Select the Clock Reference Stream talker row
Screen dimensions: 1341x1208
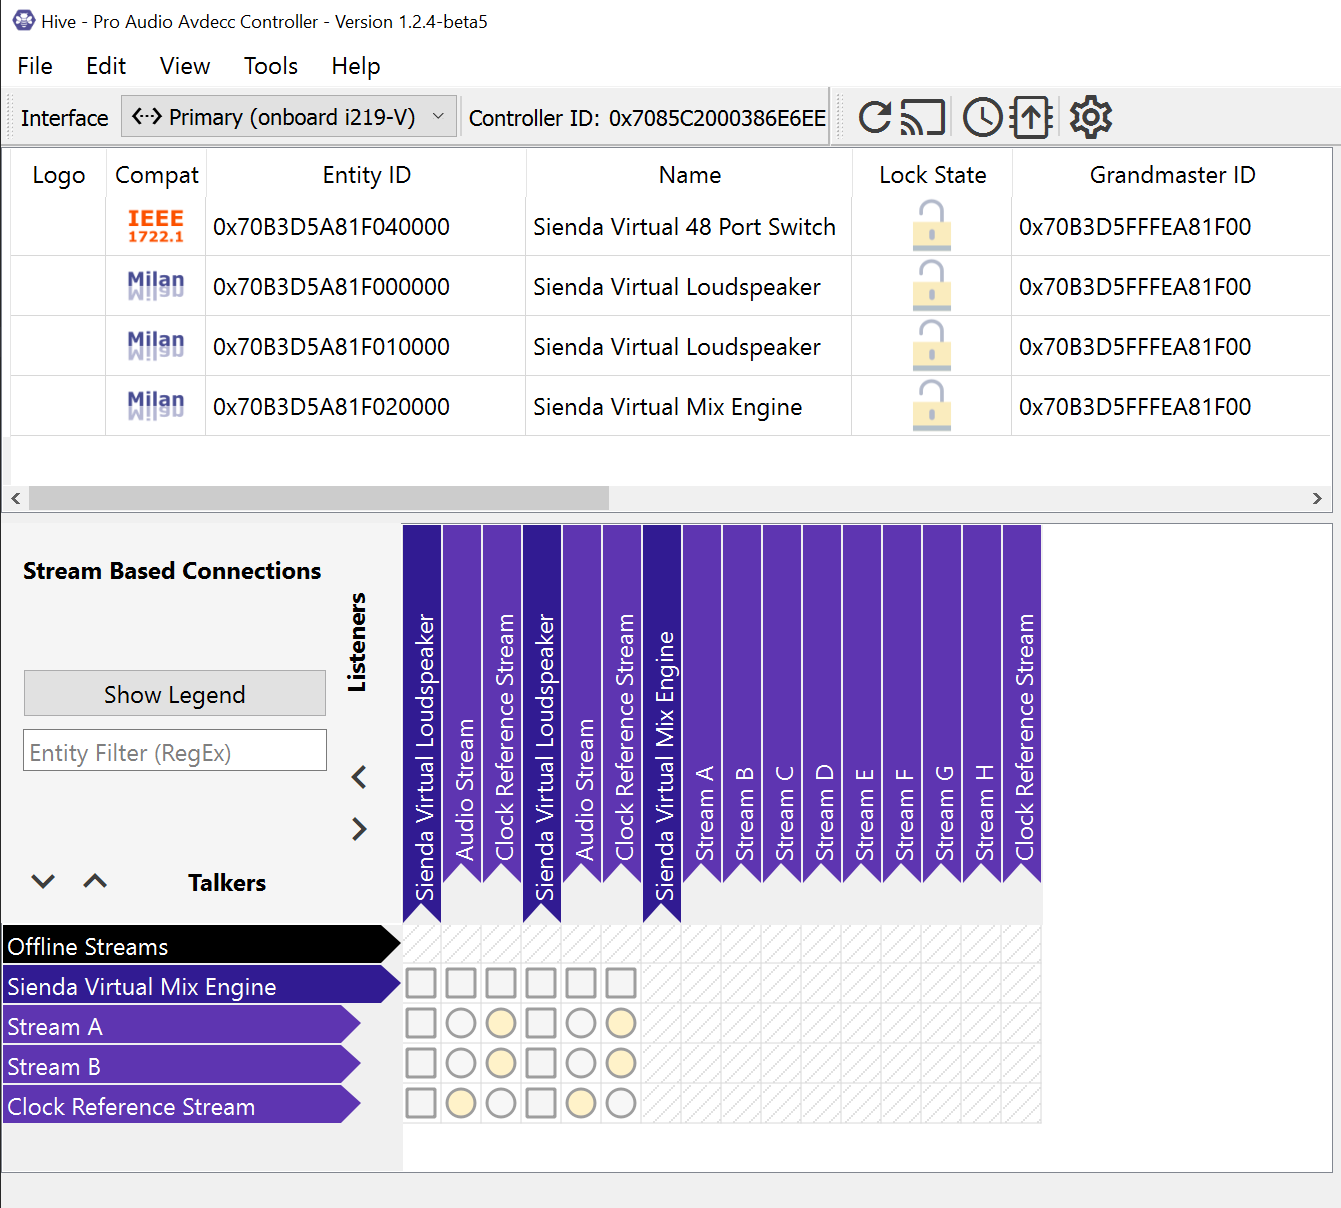(180, 1105)
